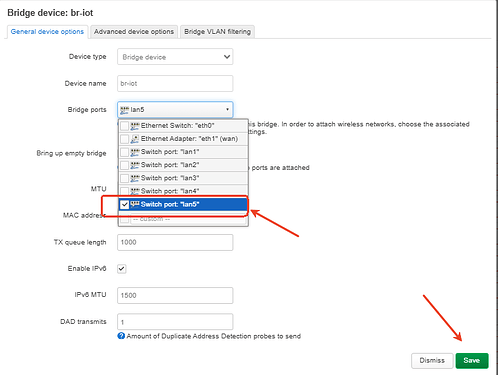Screen dimensions: 498x375
Task: Click the TX queue length field
Action: point(175,242)
